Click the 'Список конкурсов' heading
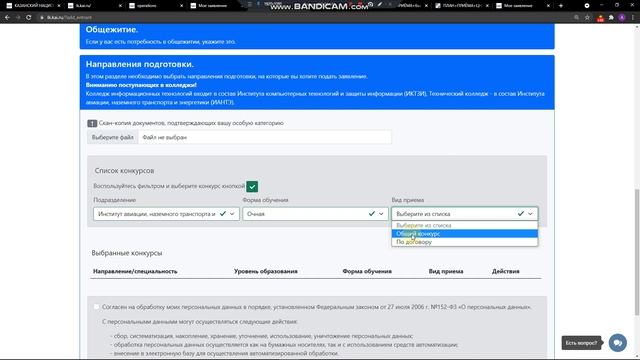Viewport: 640px width, 360px height. tap(124, 171)
